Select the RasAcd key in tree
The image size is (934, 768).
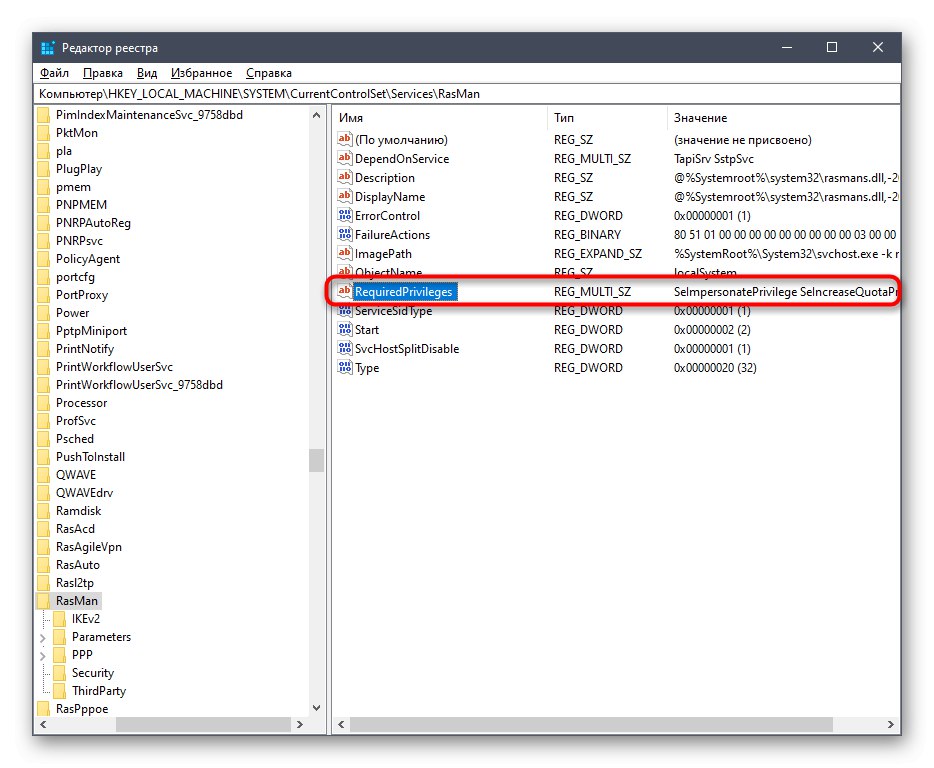[75, 528]
